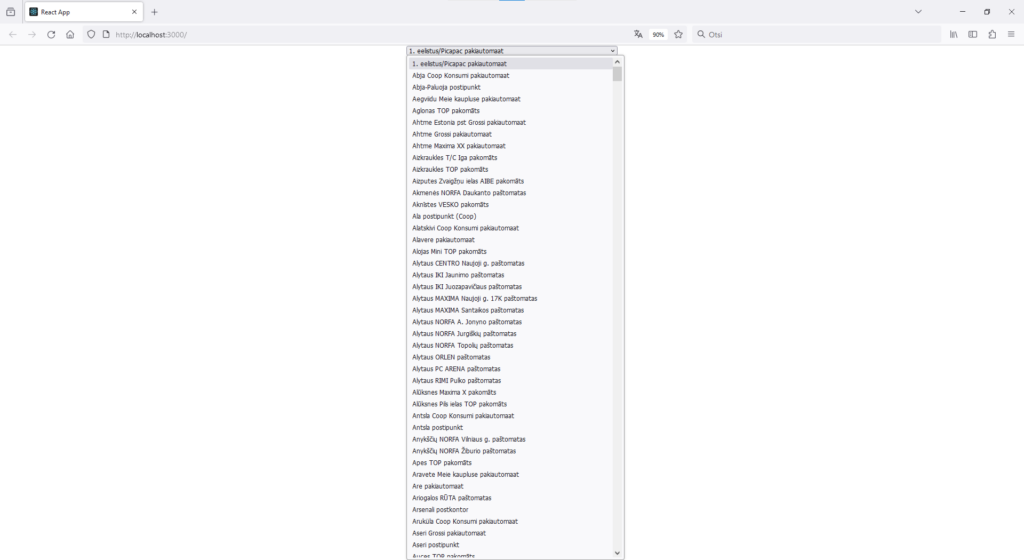Select Alatskivi Coop Konsumi pakiautomaat
The width and height of the screenshot is (1024, 560).
510,228
